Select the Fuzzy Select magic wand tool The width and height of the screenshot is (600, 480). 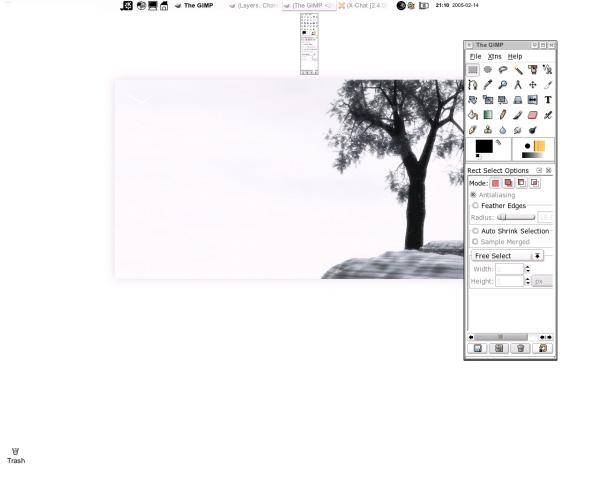518,70
